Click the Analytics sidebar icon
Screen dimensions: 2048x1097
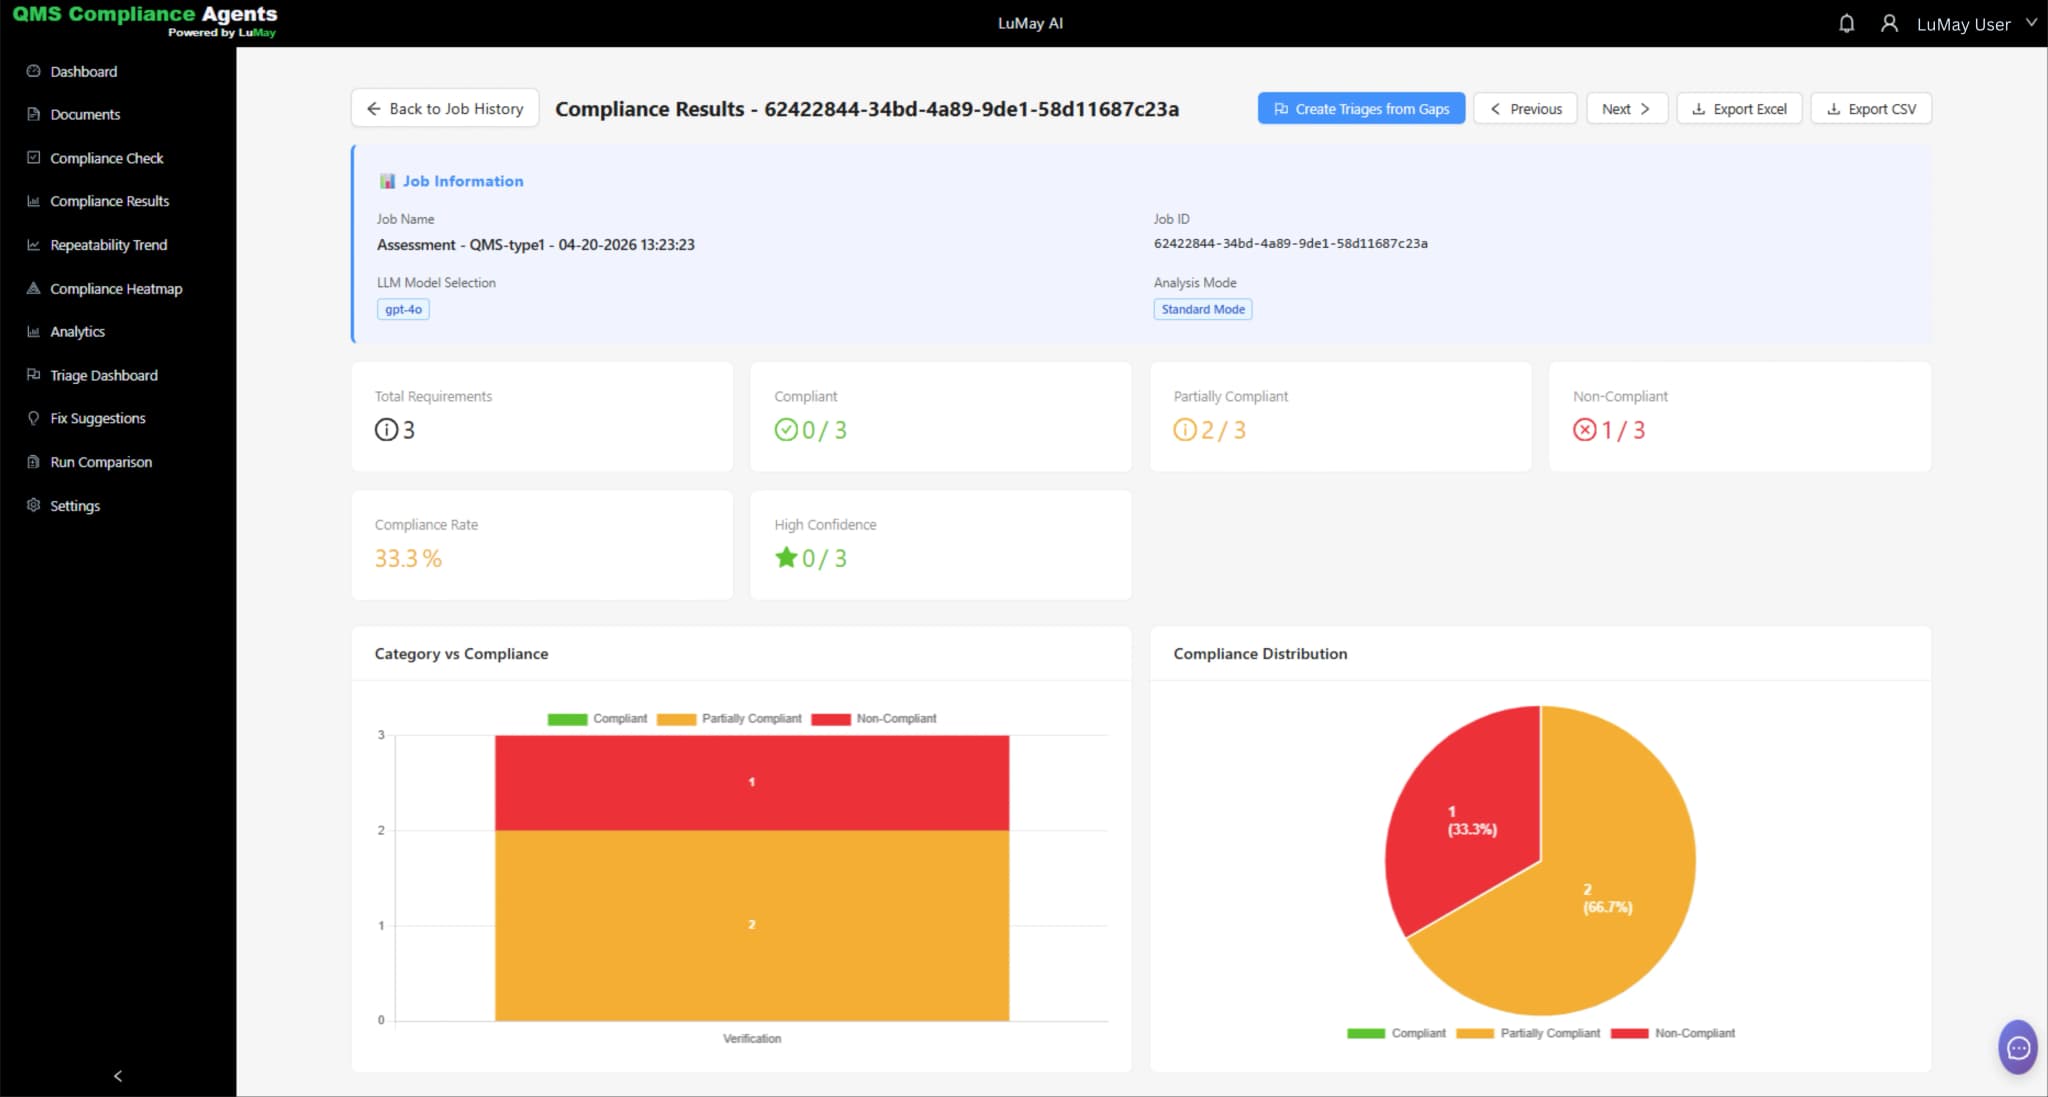[x=33, y=332]
